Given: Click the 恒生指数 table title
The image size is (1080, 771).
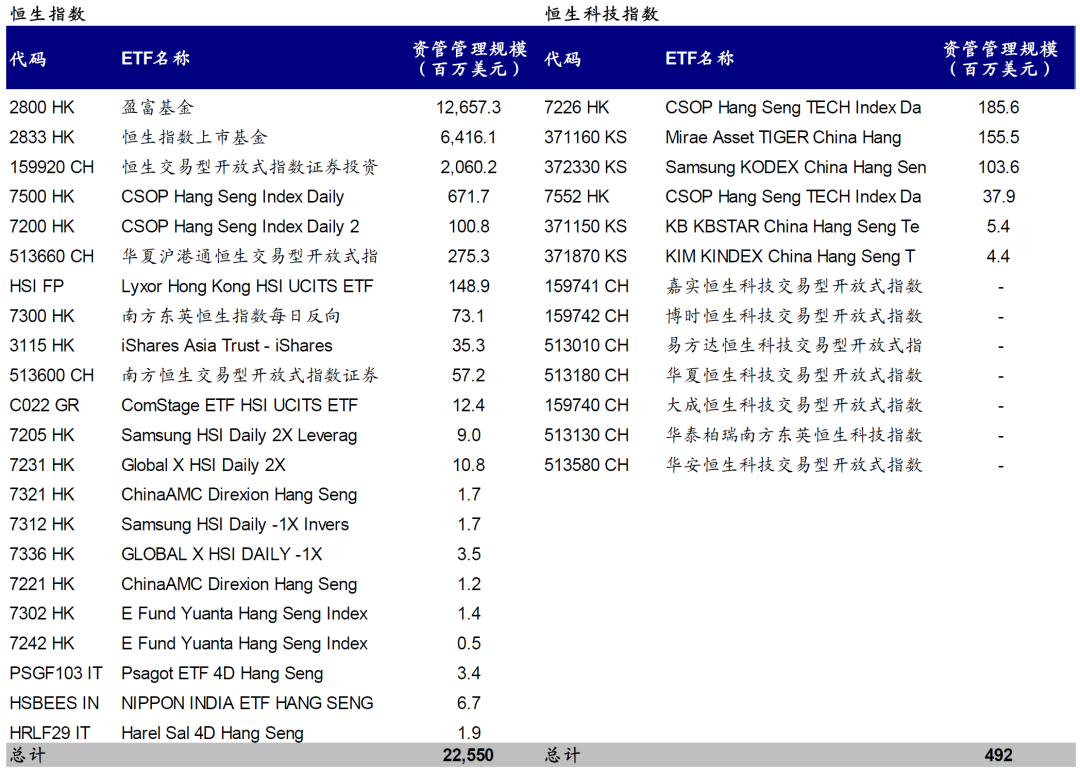Looking at the screenshot, I should 48,14.
